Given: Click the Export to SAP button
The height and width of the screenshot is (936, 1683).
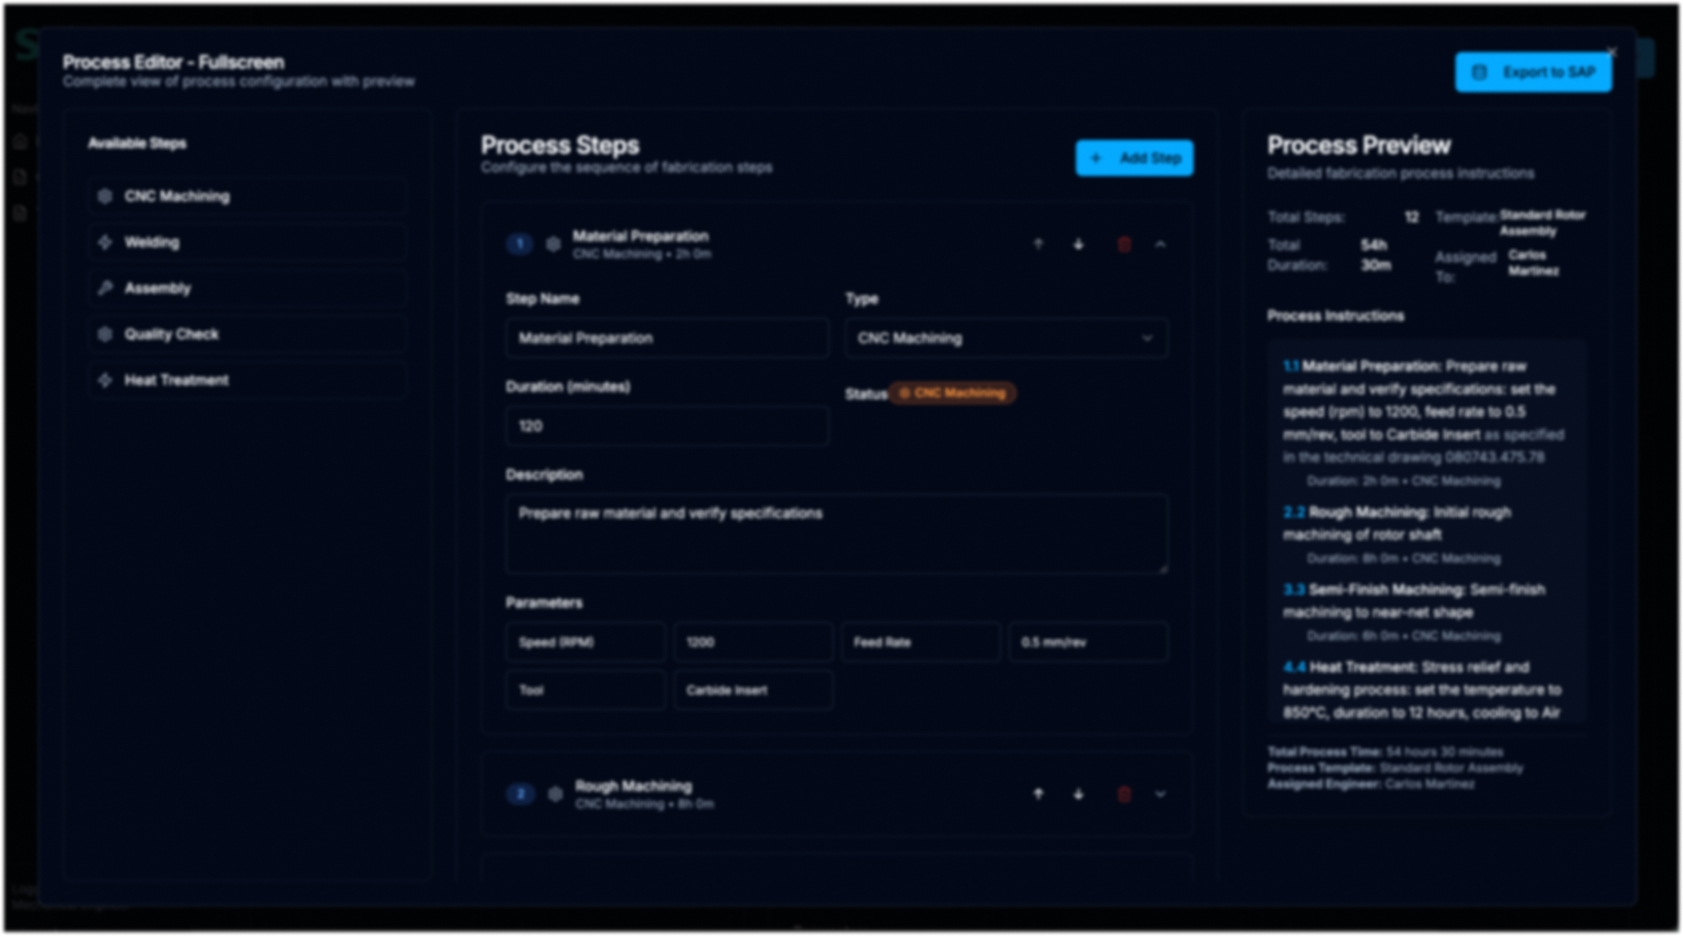Looking at the screenshot, I should [x=1533, y=72].
